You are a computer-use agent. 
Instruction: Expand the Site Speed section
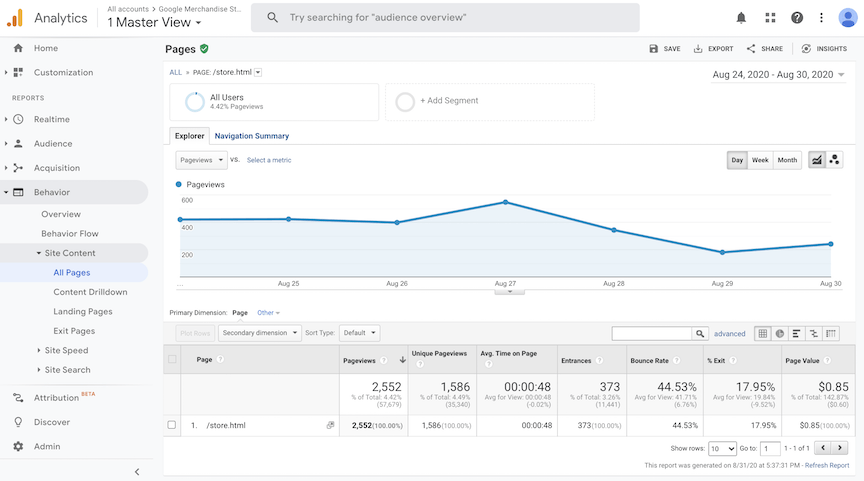point(39,350)
